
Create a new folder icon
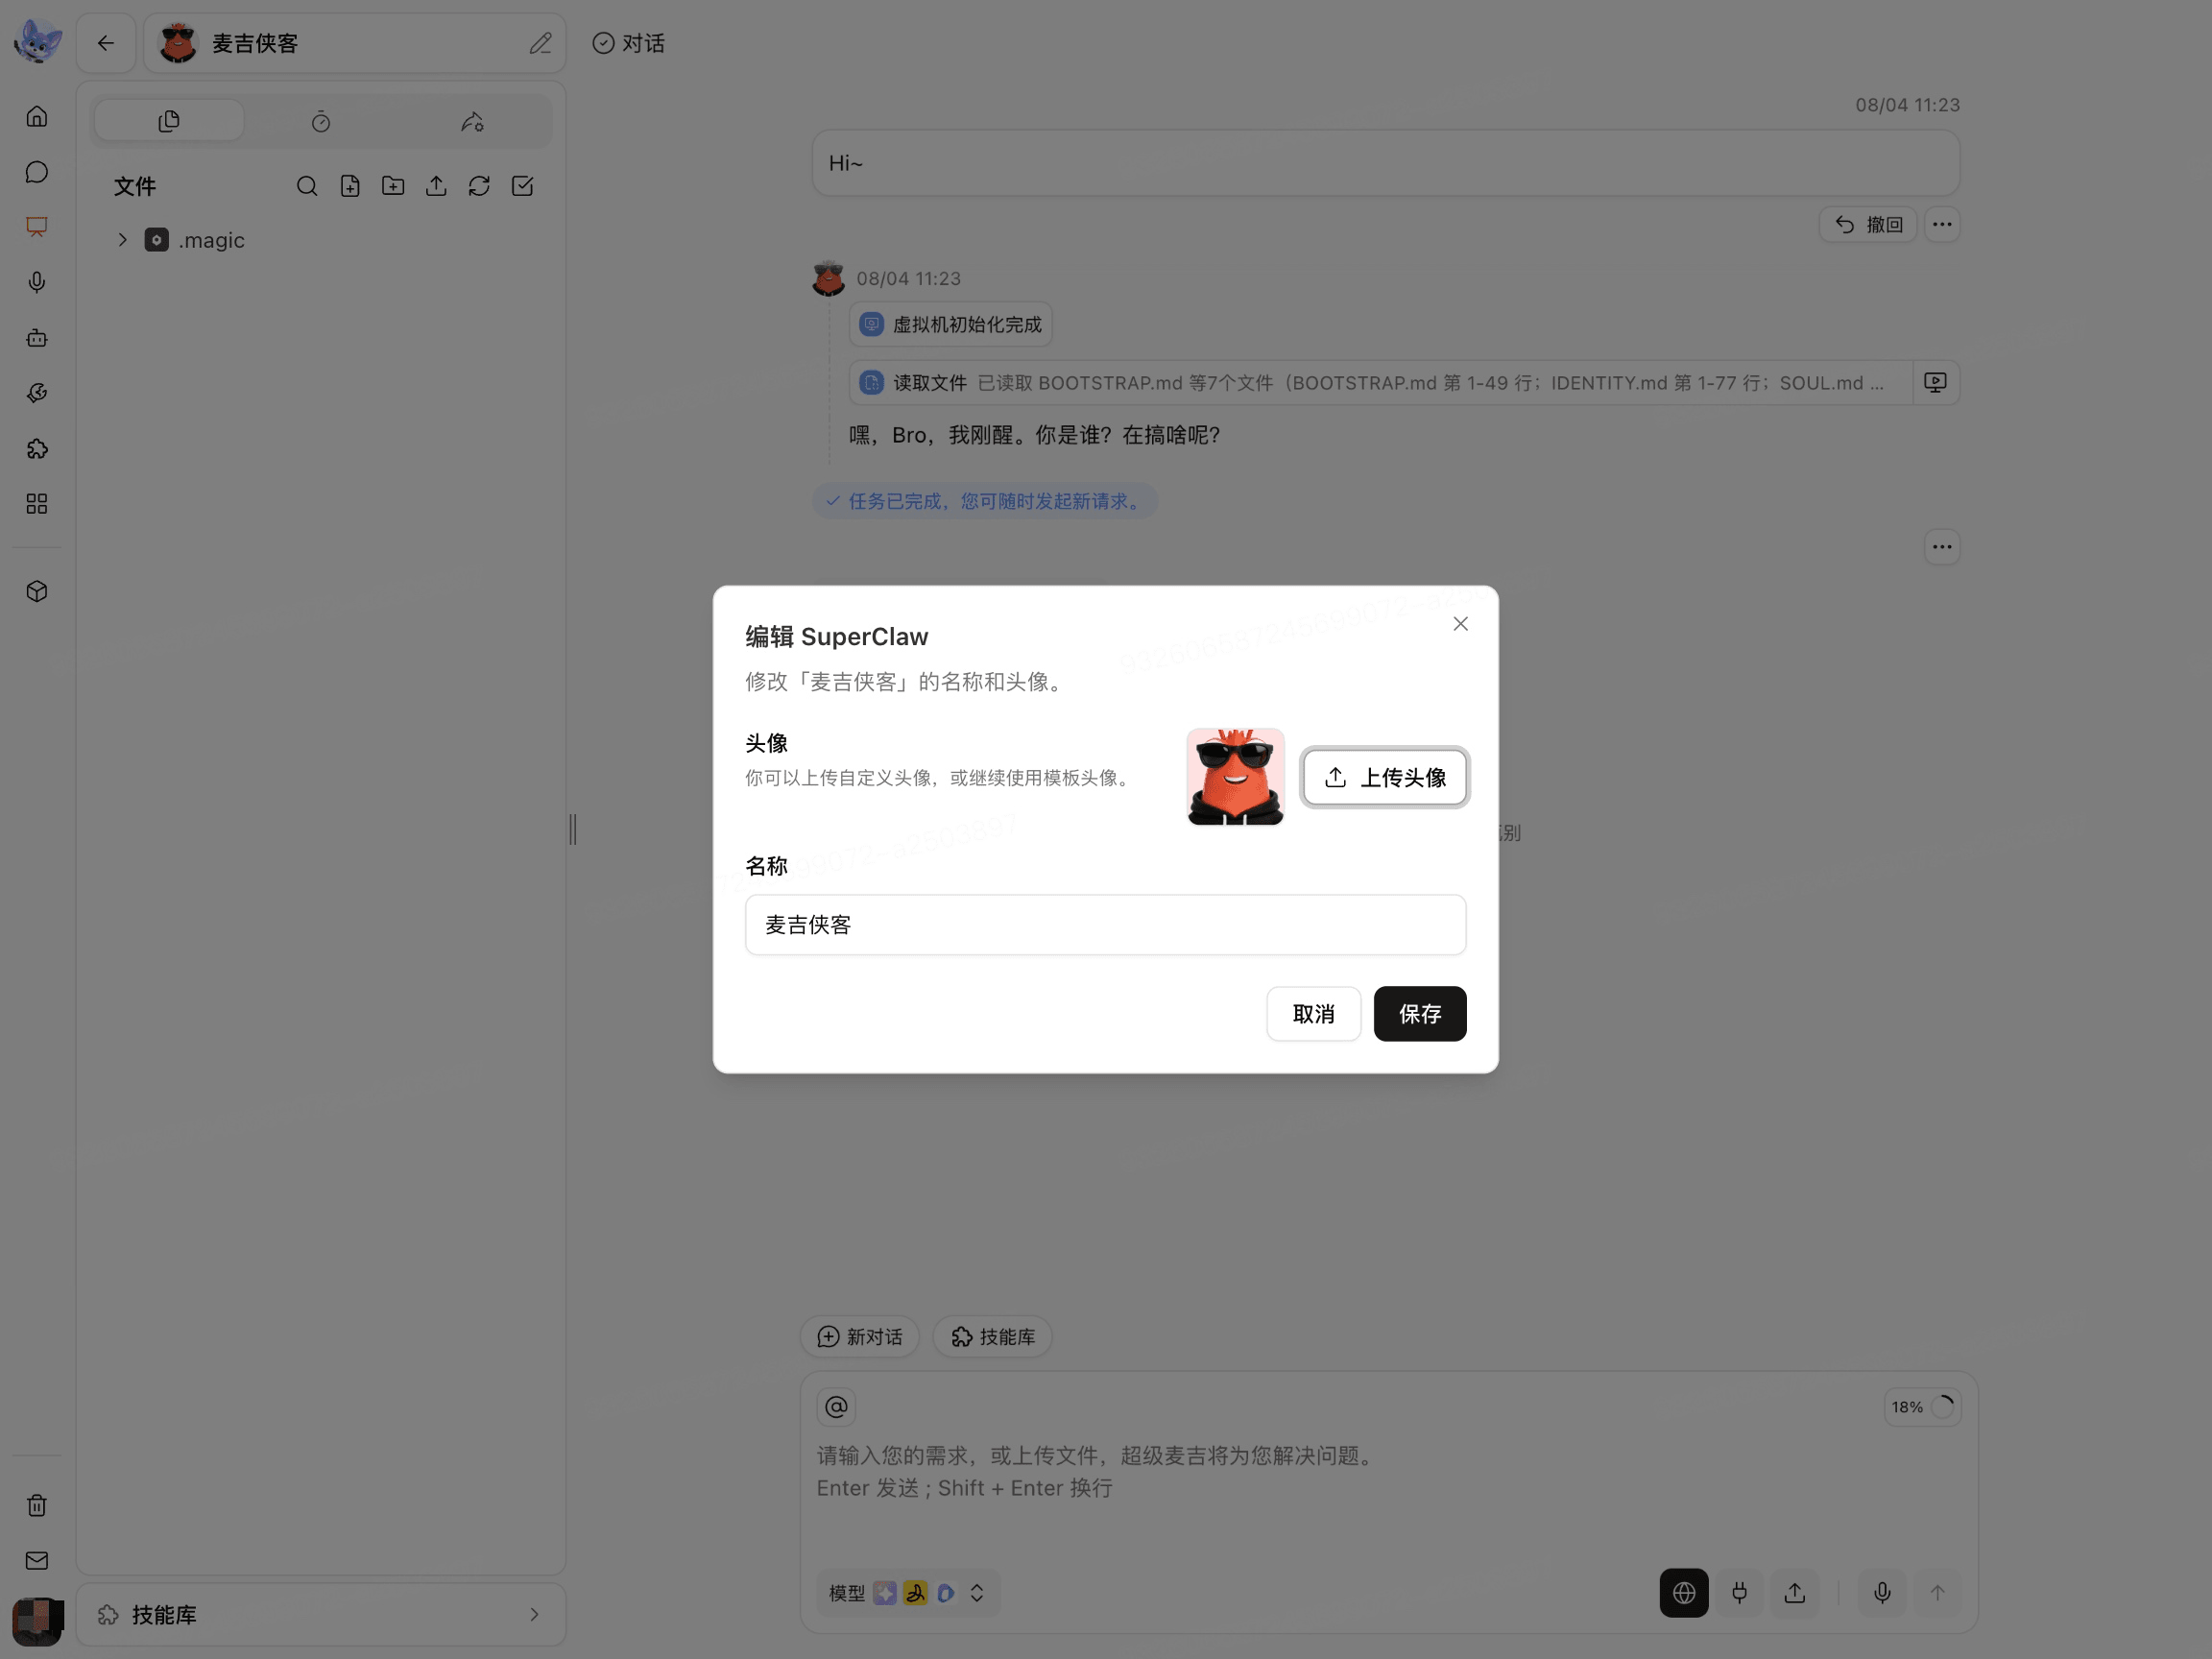click(x=393, y=186)
